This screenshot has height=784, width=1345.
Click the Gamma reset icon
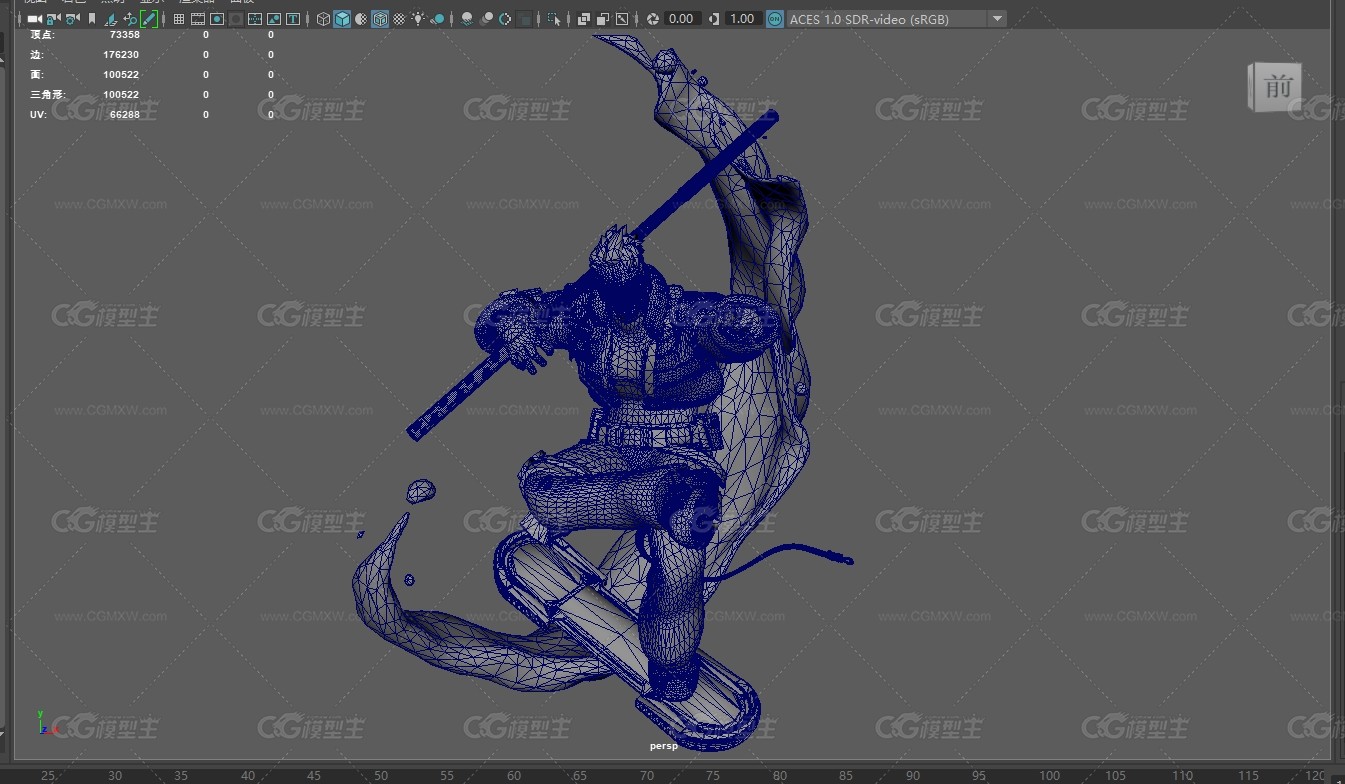click(714, 19)
